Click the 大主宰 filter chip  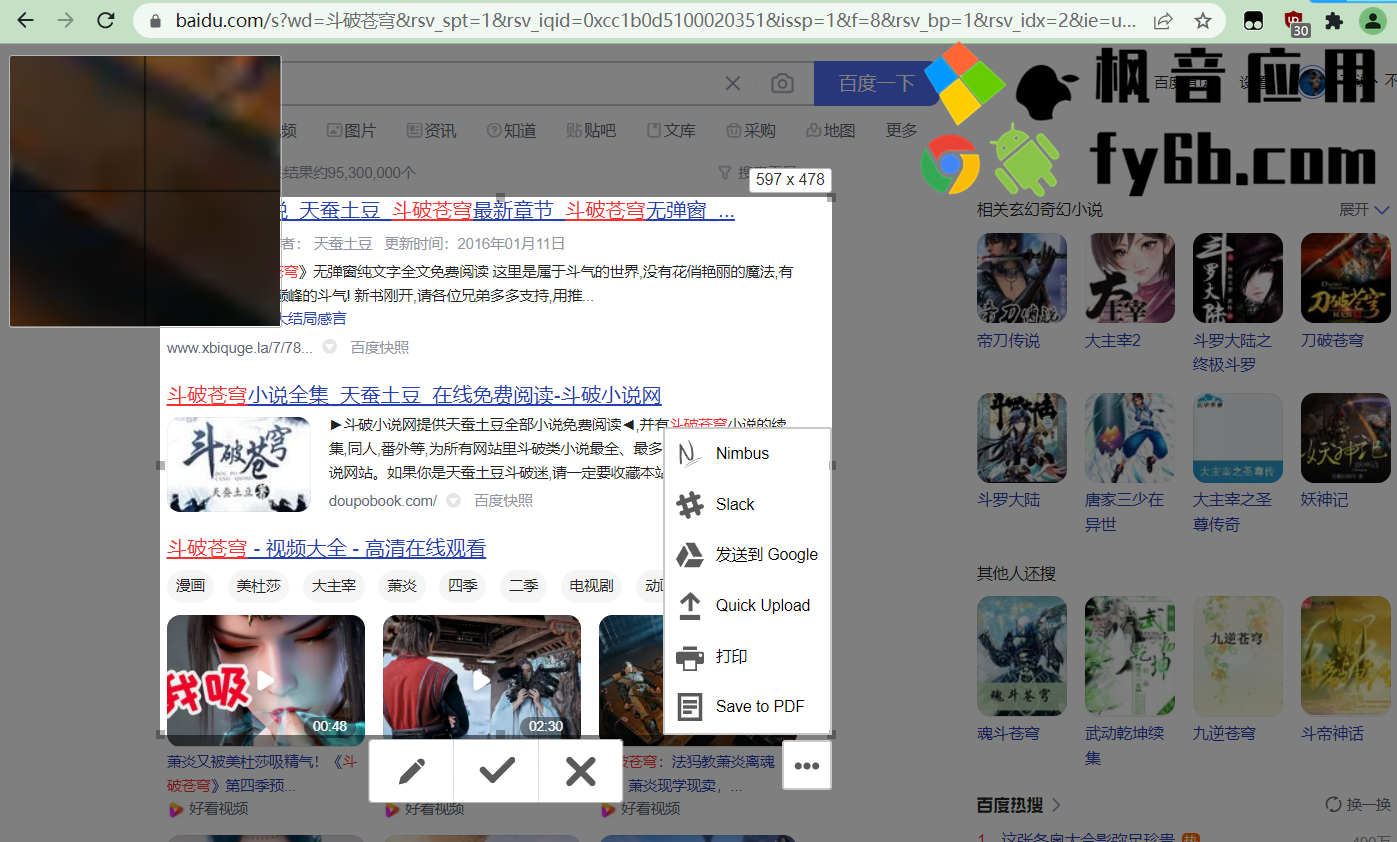(x=334, y=585)
